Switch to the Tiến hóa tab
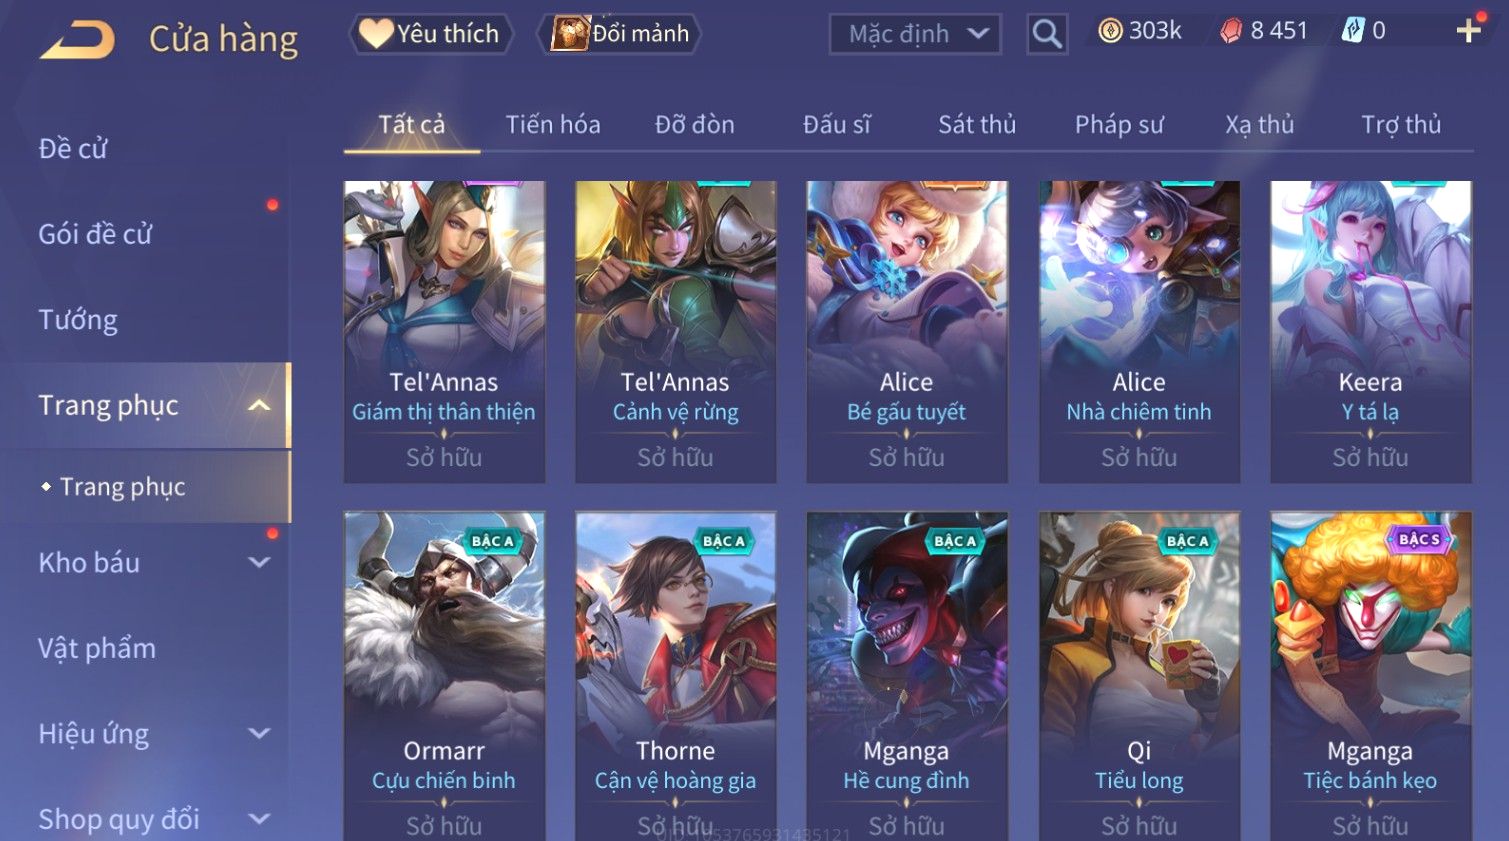 (553, 125)
